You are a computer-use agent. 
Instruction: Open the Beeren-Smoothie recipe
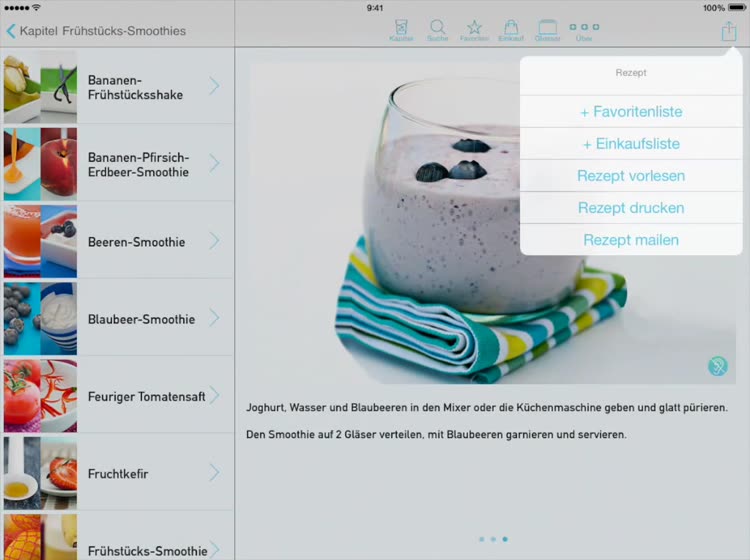[118, 241]
